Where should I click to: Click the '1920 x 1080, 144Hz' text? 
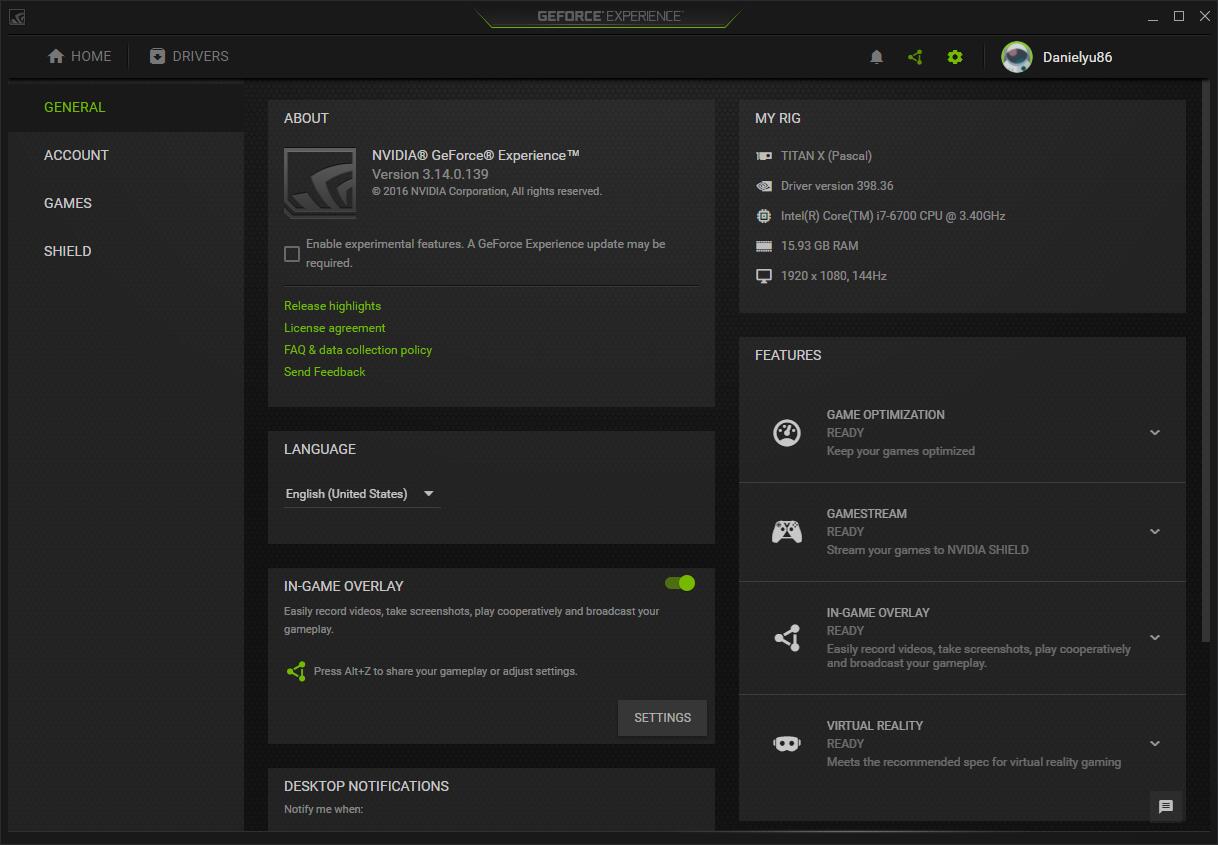pos(834,276)
